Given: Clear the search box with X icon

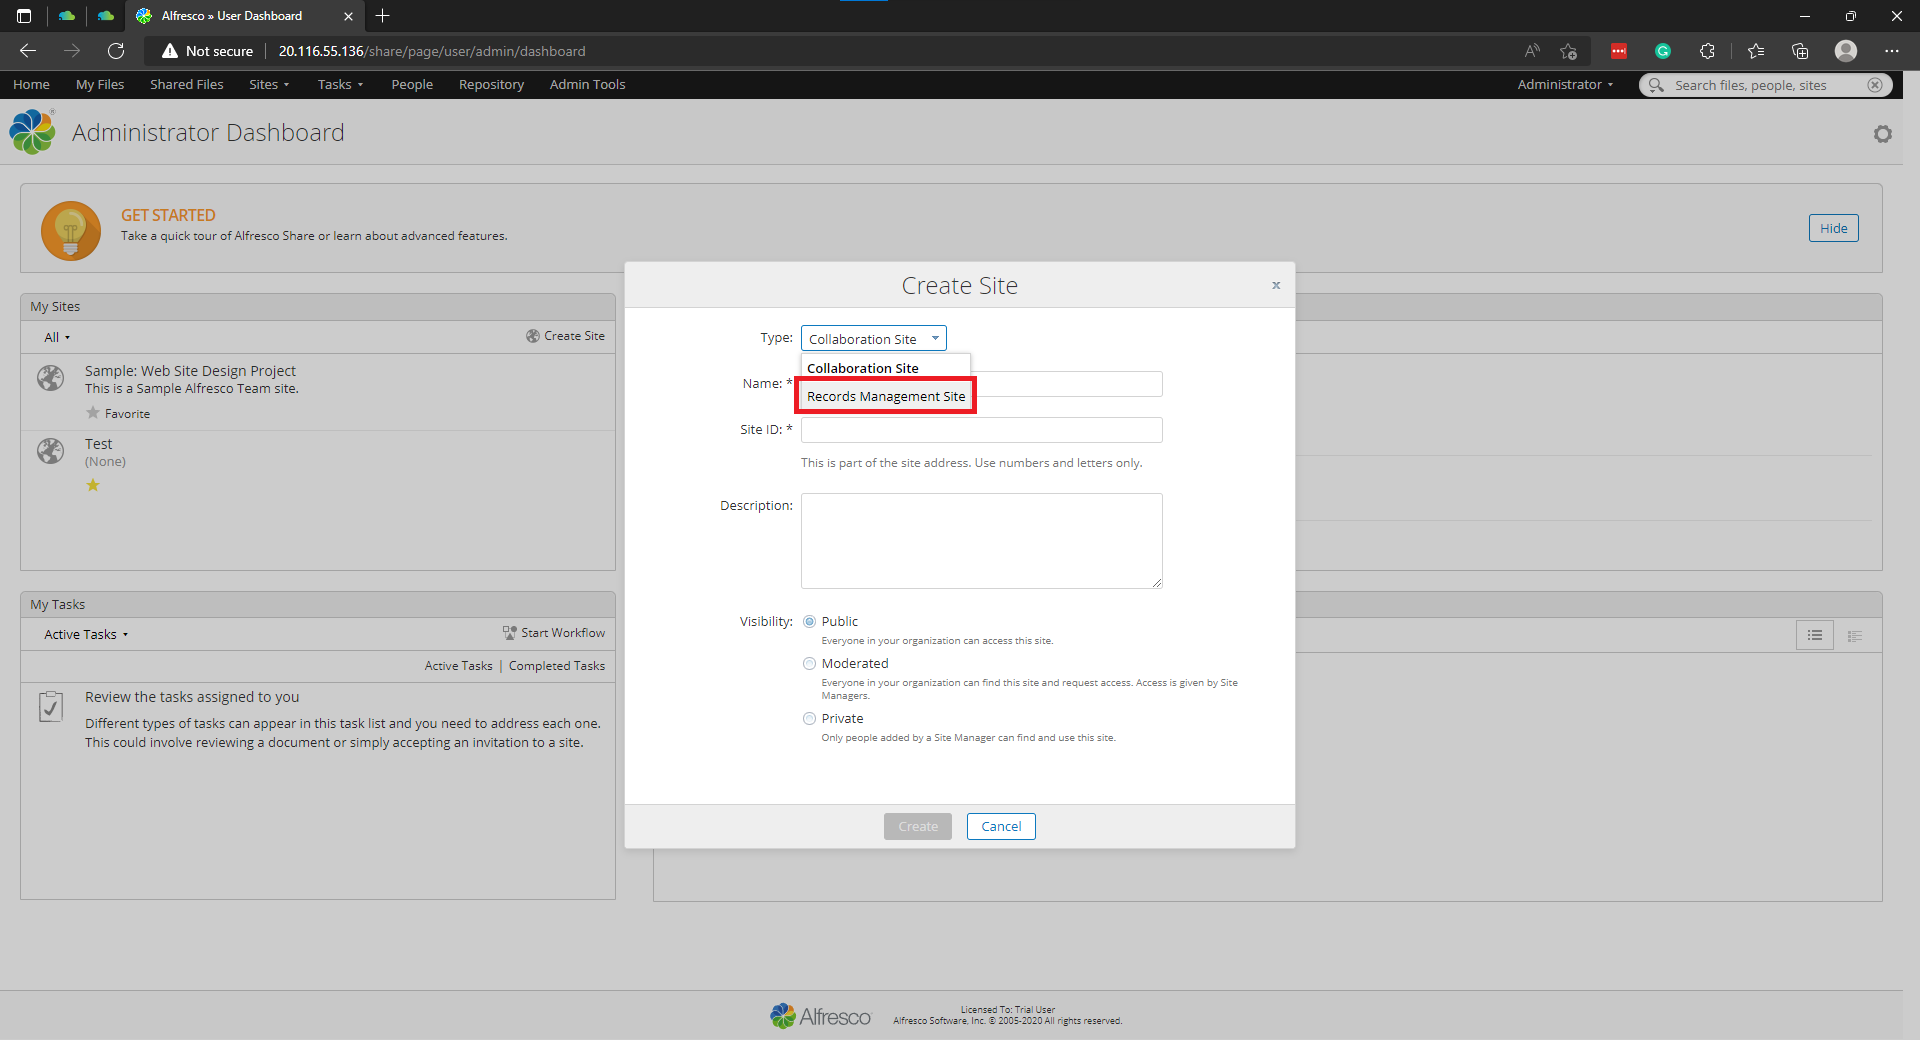Looking at the screenshot, I should 1875,85.
